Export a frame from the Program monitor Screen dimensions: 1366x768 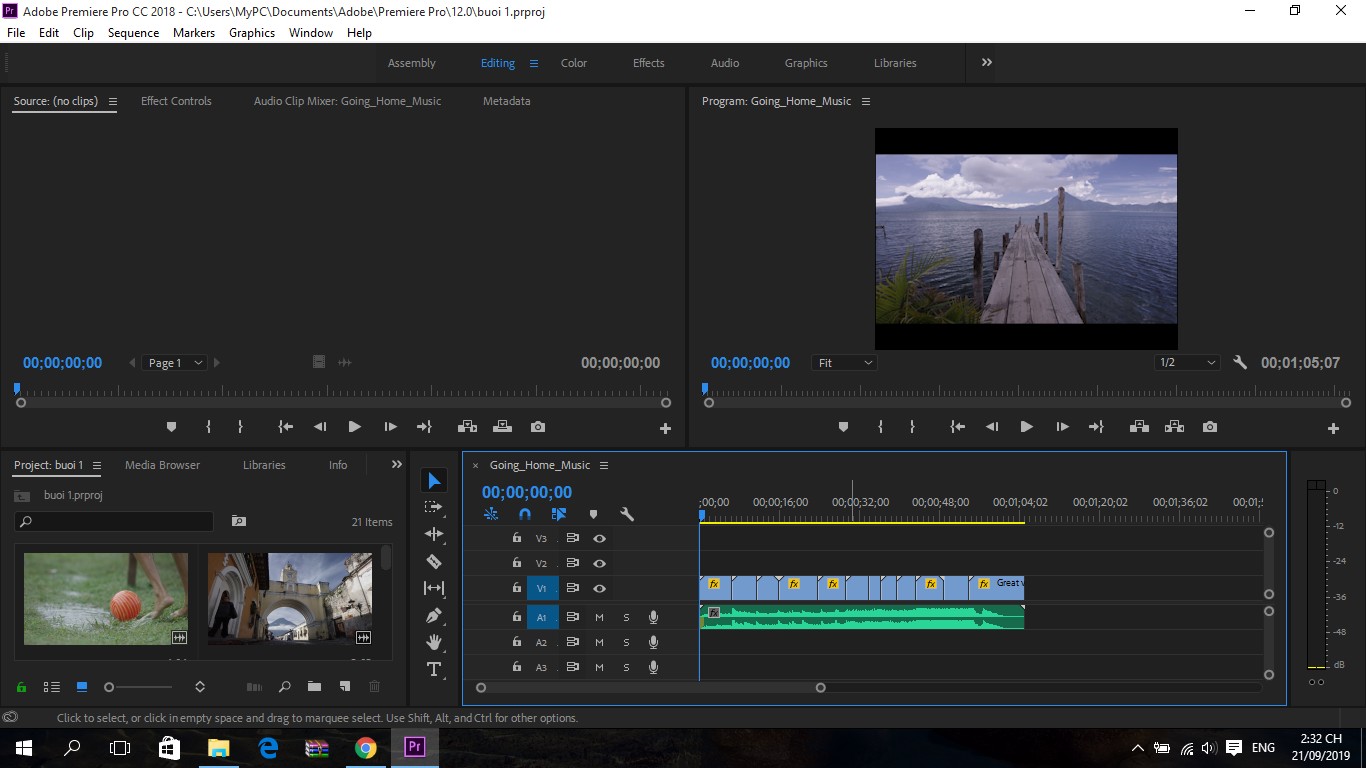(x=1210, y=427)
